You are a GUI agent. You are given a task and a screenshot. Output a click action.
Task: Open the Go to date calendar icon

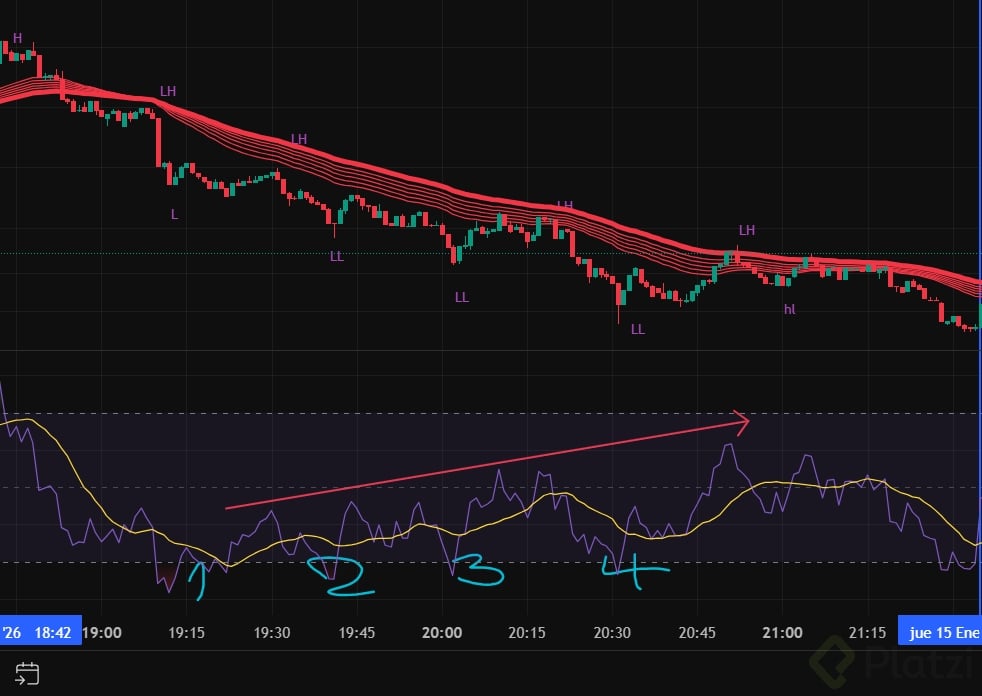coord(27,674)
